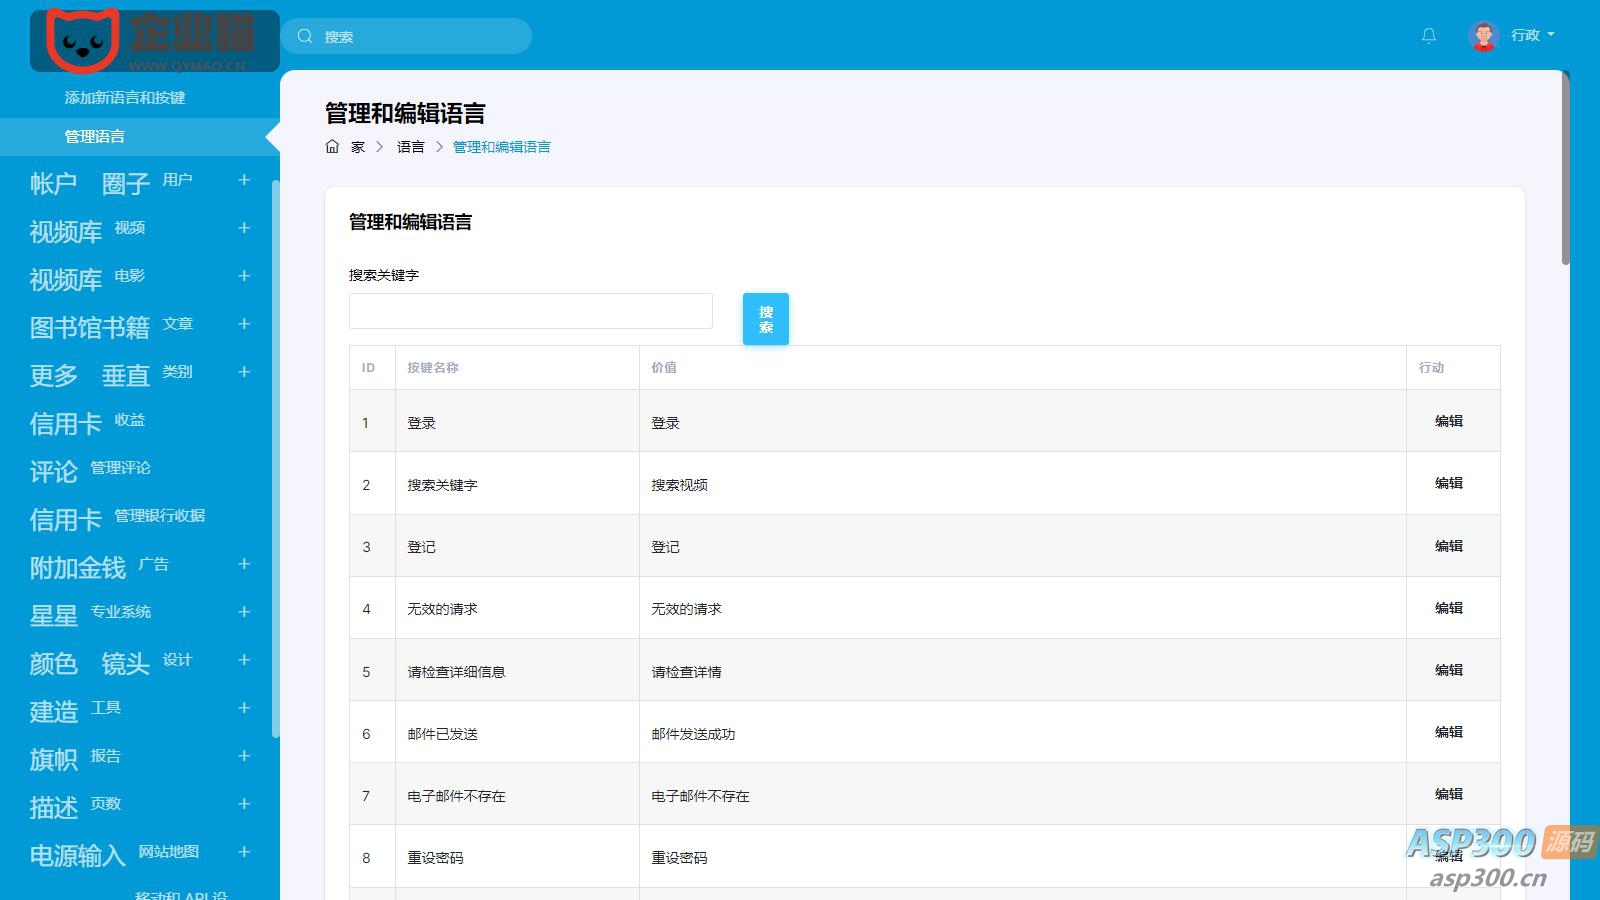1600x900 pixels.
Task: Expand the 电影 sidebar section
Action: (244, 276)
